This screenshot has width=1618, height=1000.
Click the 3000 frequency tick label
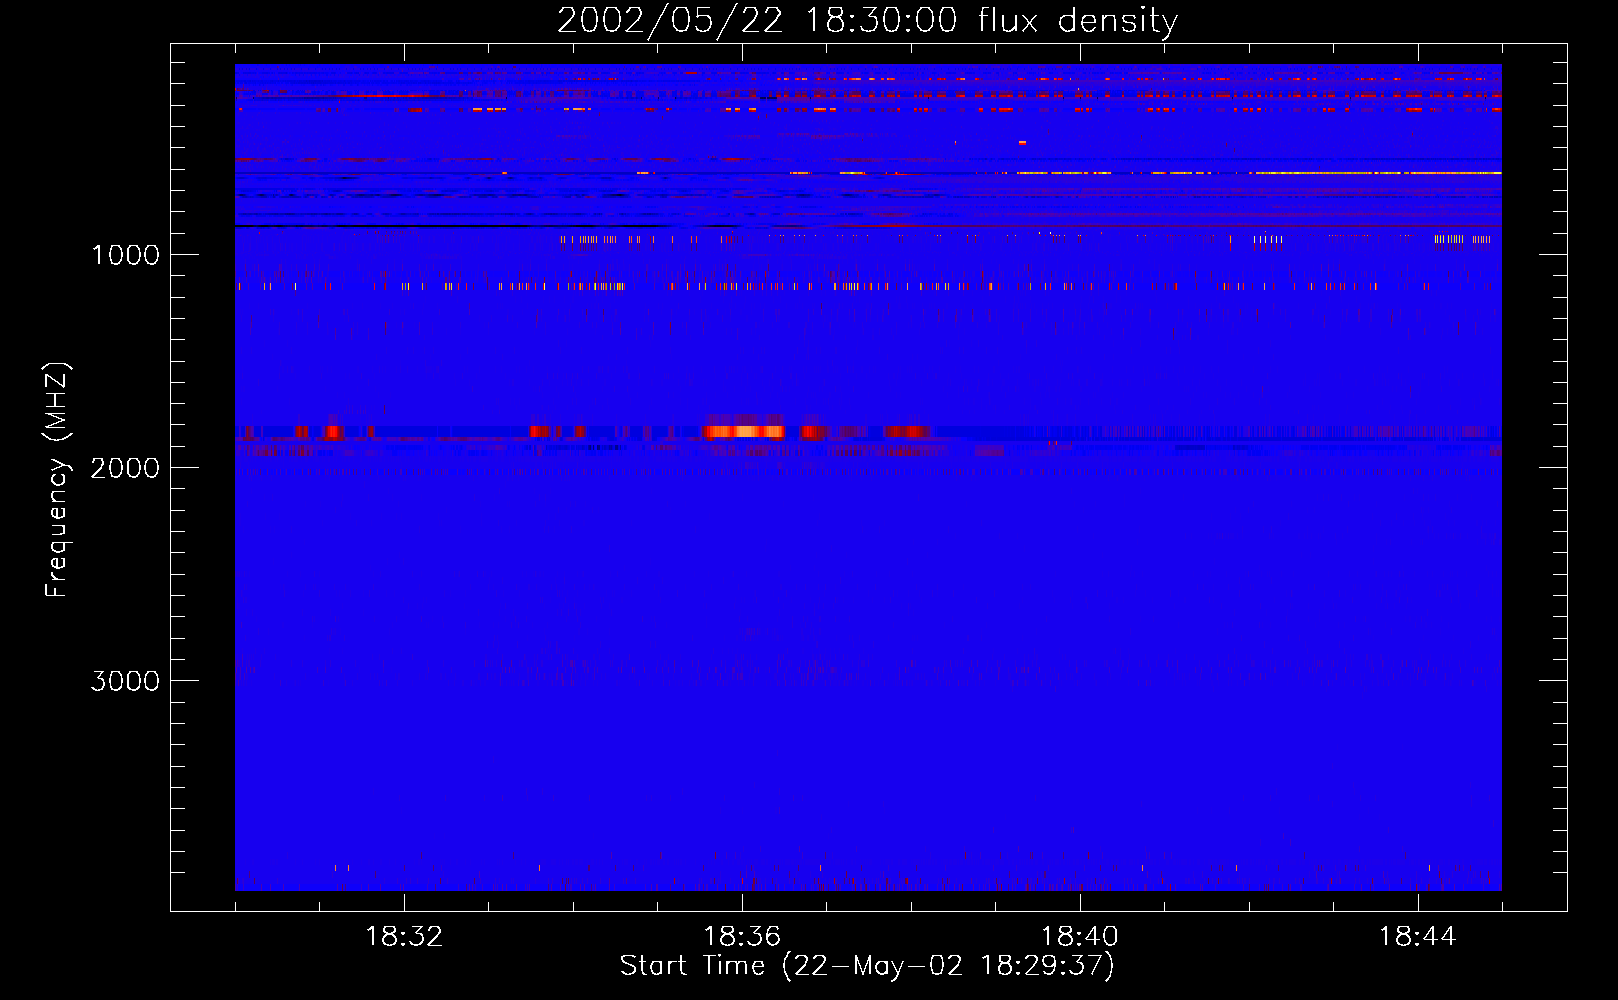tap(125, 681)
